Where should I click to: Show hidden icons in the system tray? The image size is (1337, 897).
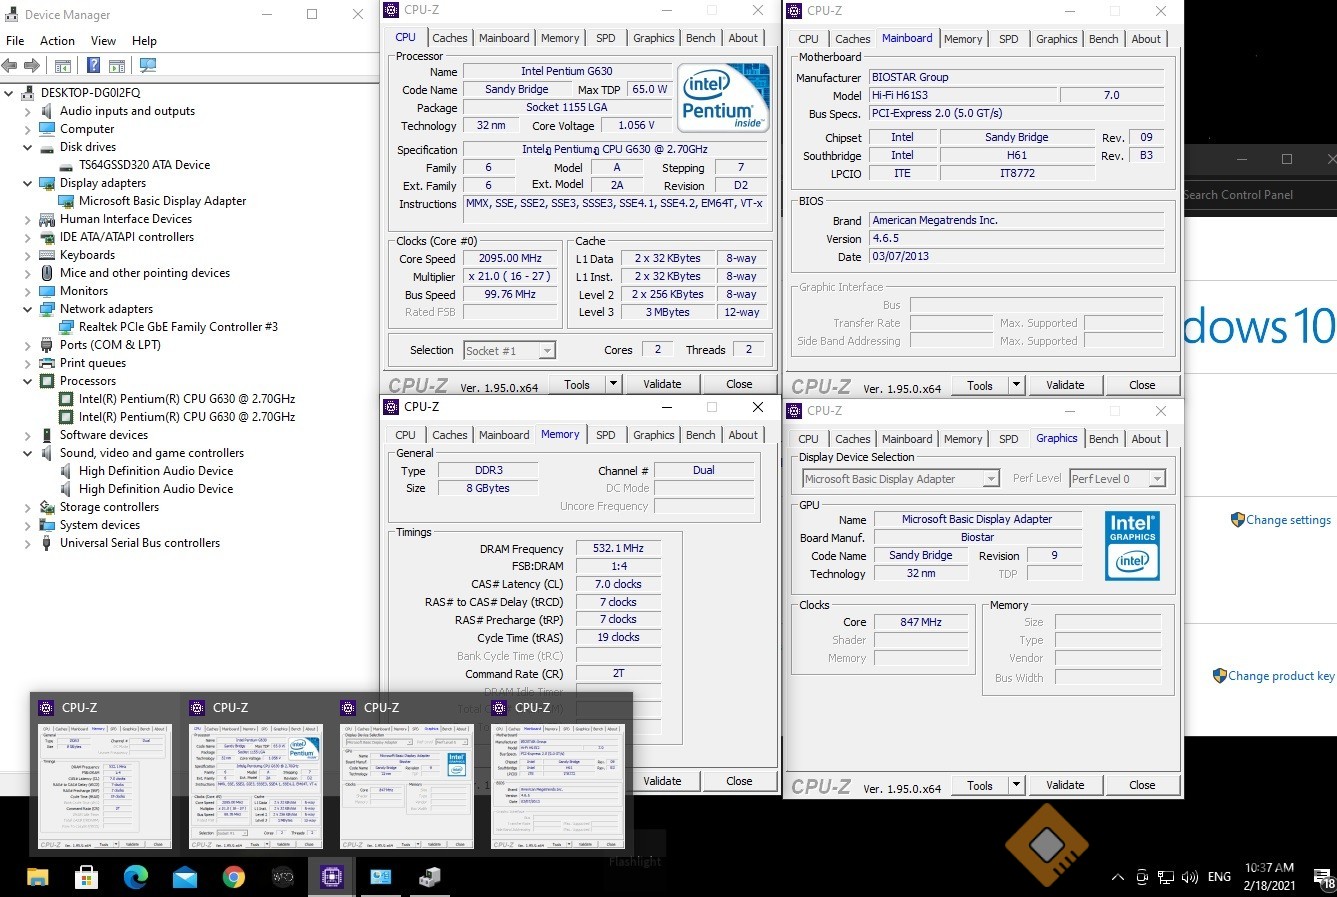click(x=1118, y=877)
